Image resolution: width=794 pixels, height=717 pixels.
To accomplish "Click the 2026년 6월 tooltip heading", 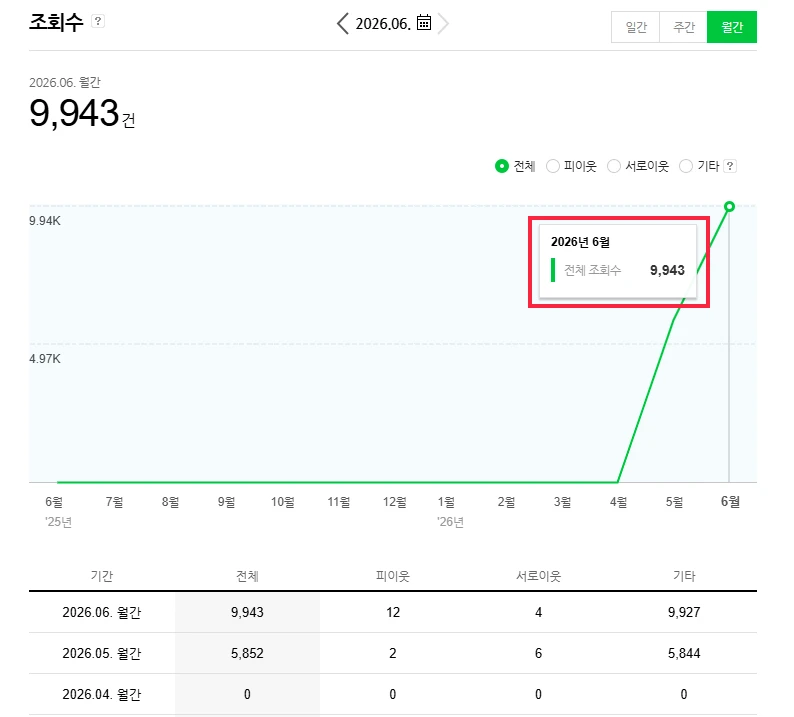I will tap(580, 242).
